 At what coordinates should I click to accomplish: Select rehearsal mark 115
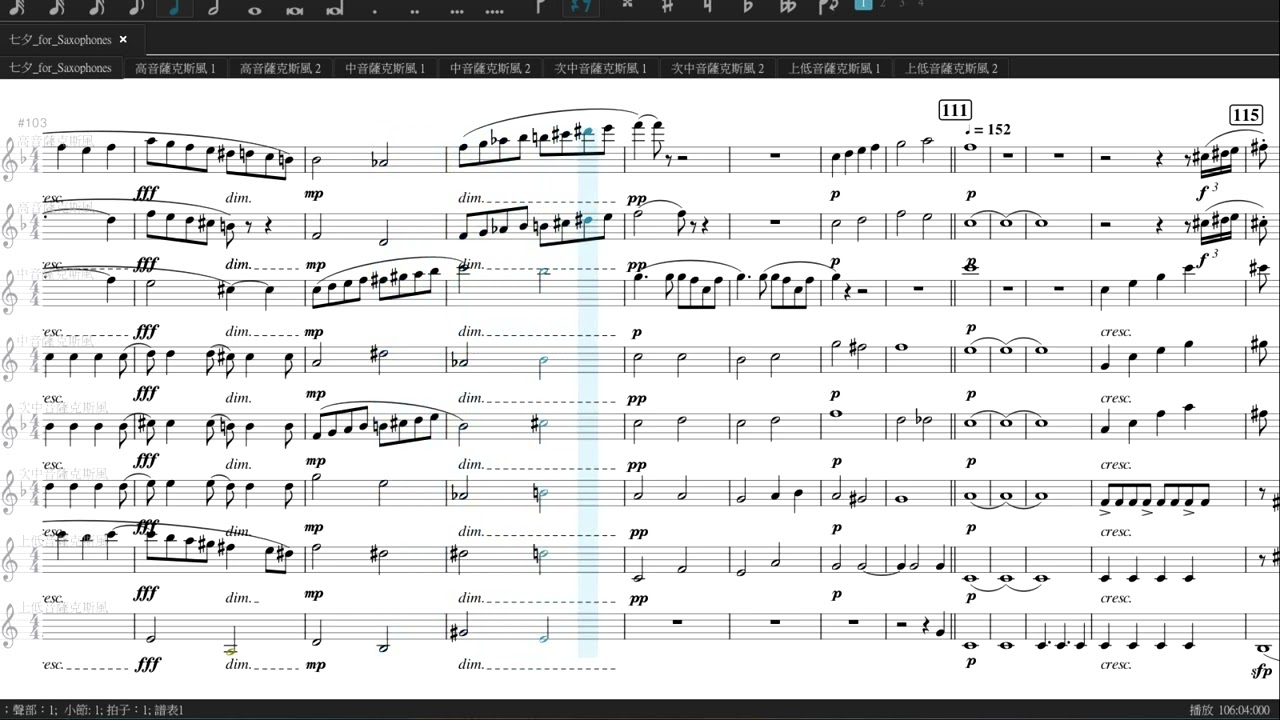(x=1246, y=115)
